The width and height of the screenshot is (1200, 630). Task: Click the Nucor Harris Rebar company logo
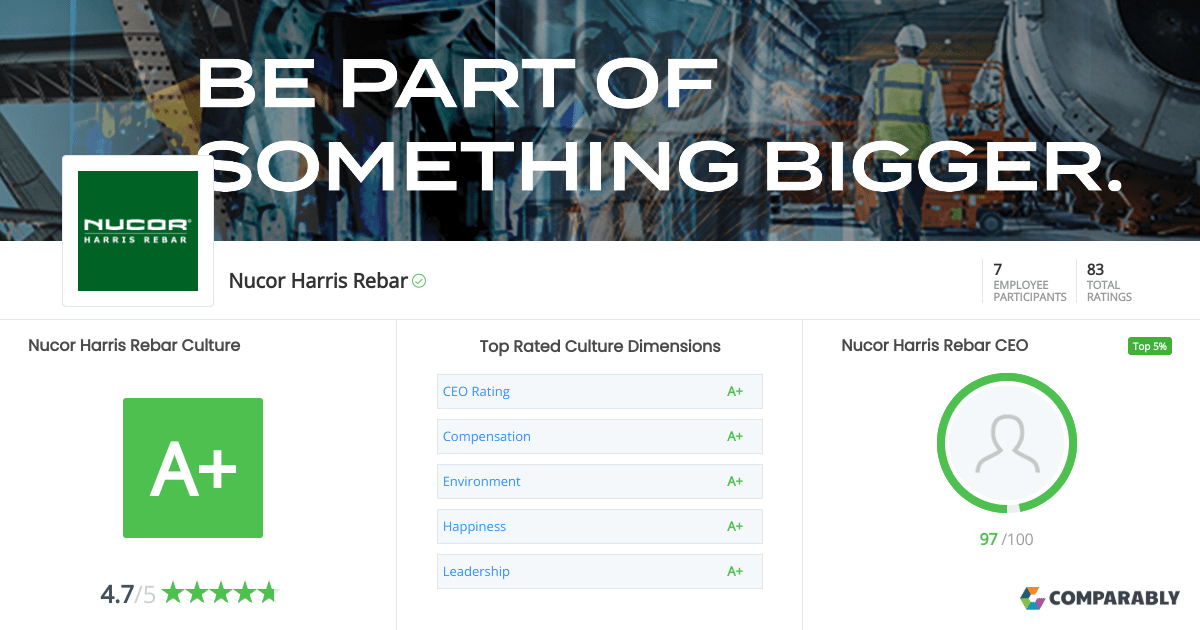click(138, 230)
